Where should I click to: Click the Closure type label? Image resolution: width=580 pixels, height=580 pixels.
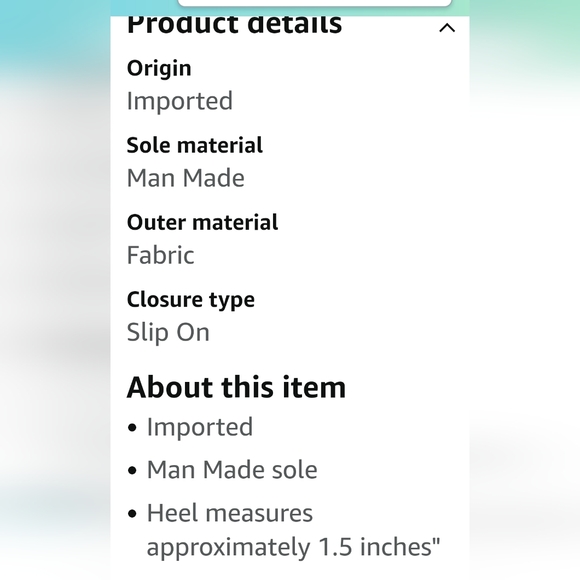pyautogui.click(x=190, y=300)
